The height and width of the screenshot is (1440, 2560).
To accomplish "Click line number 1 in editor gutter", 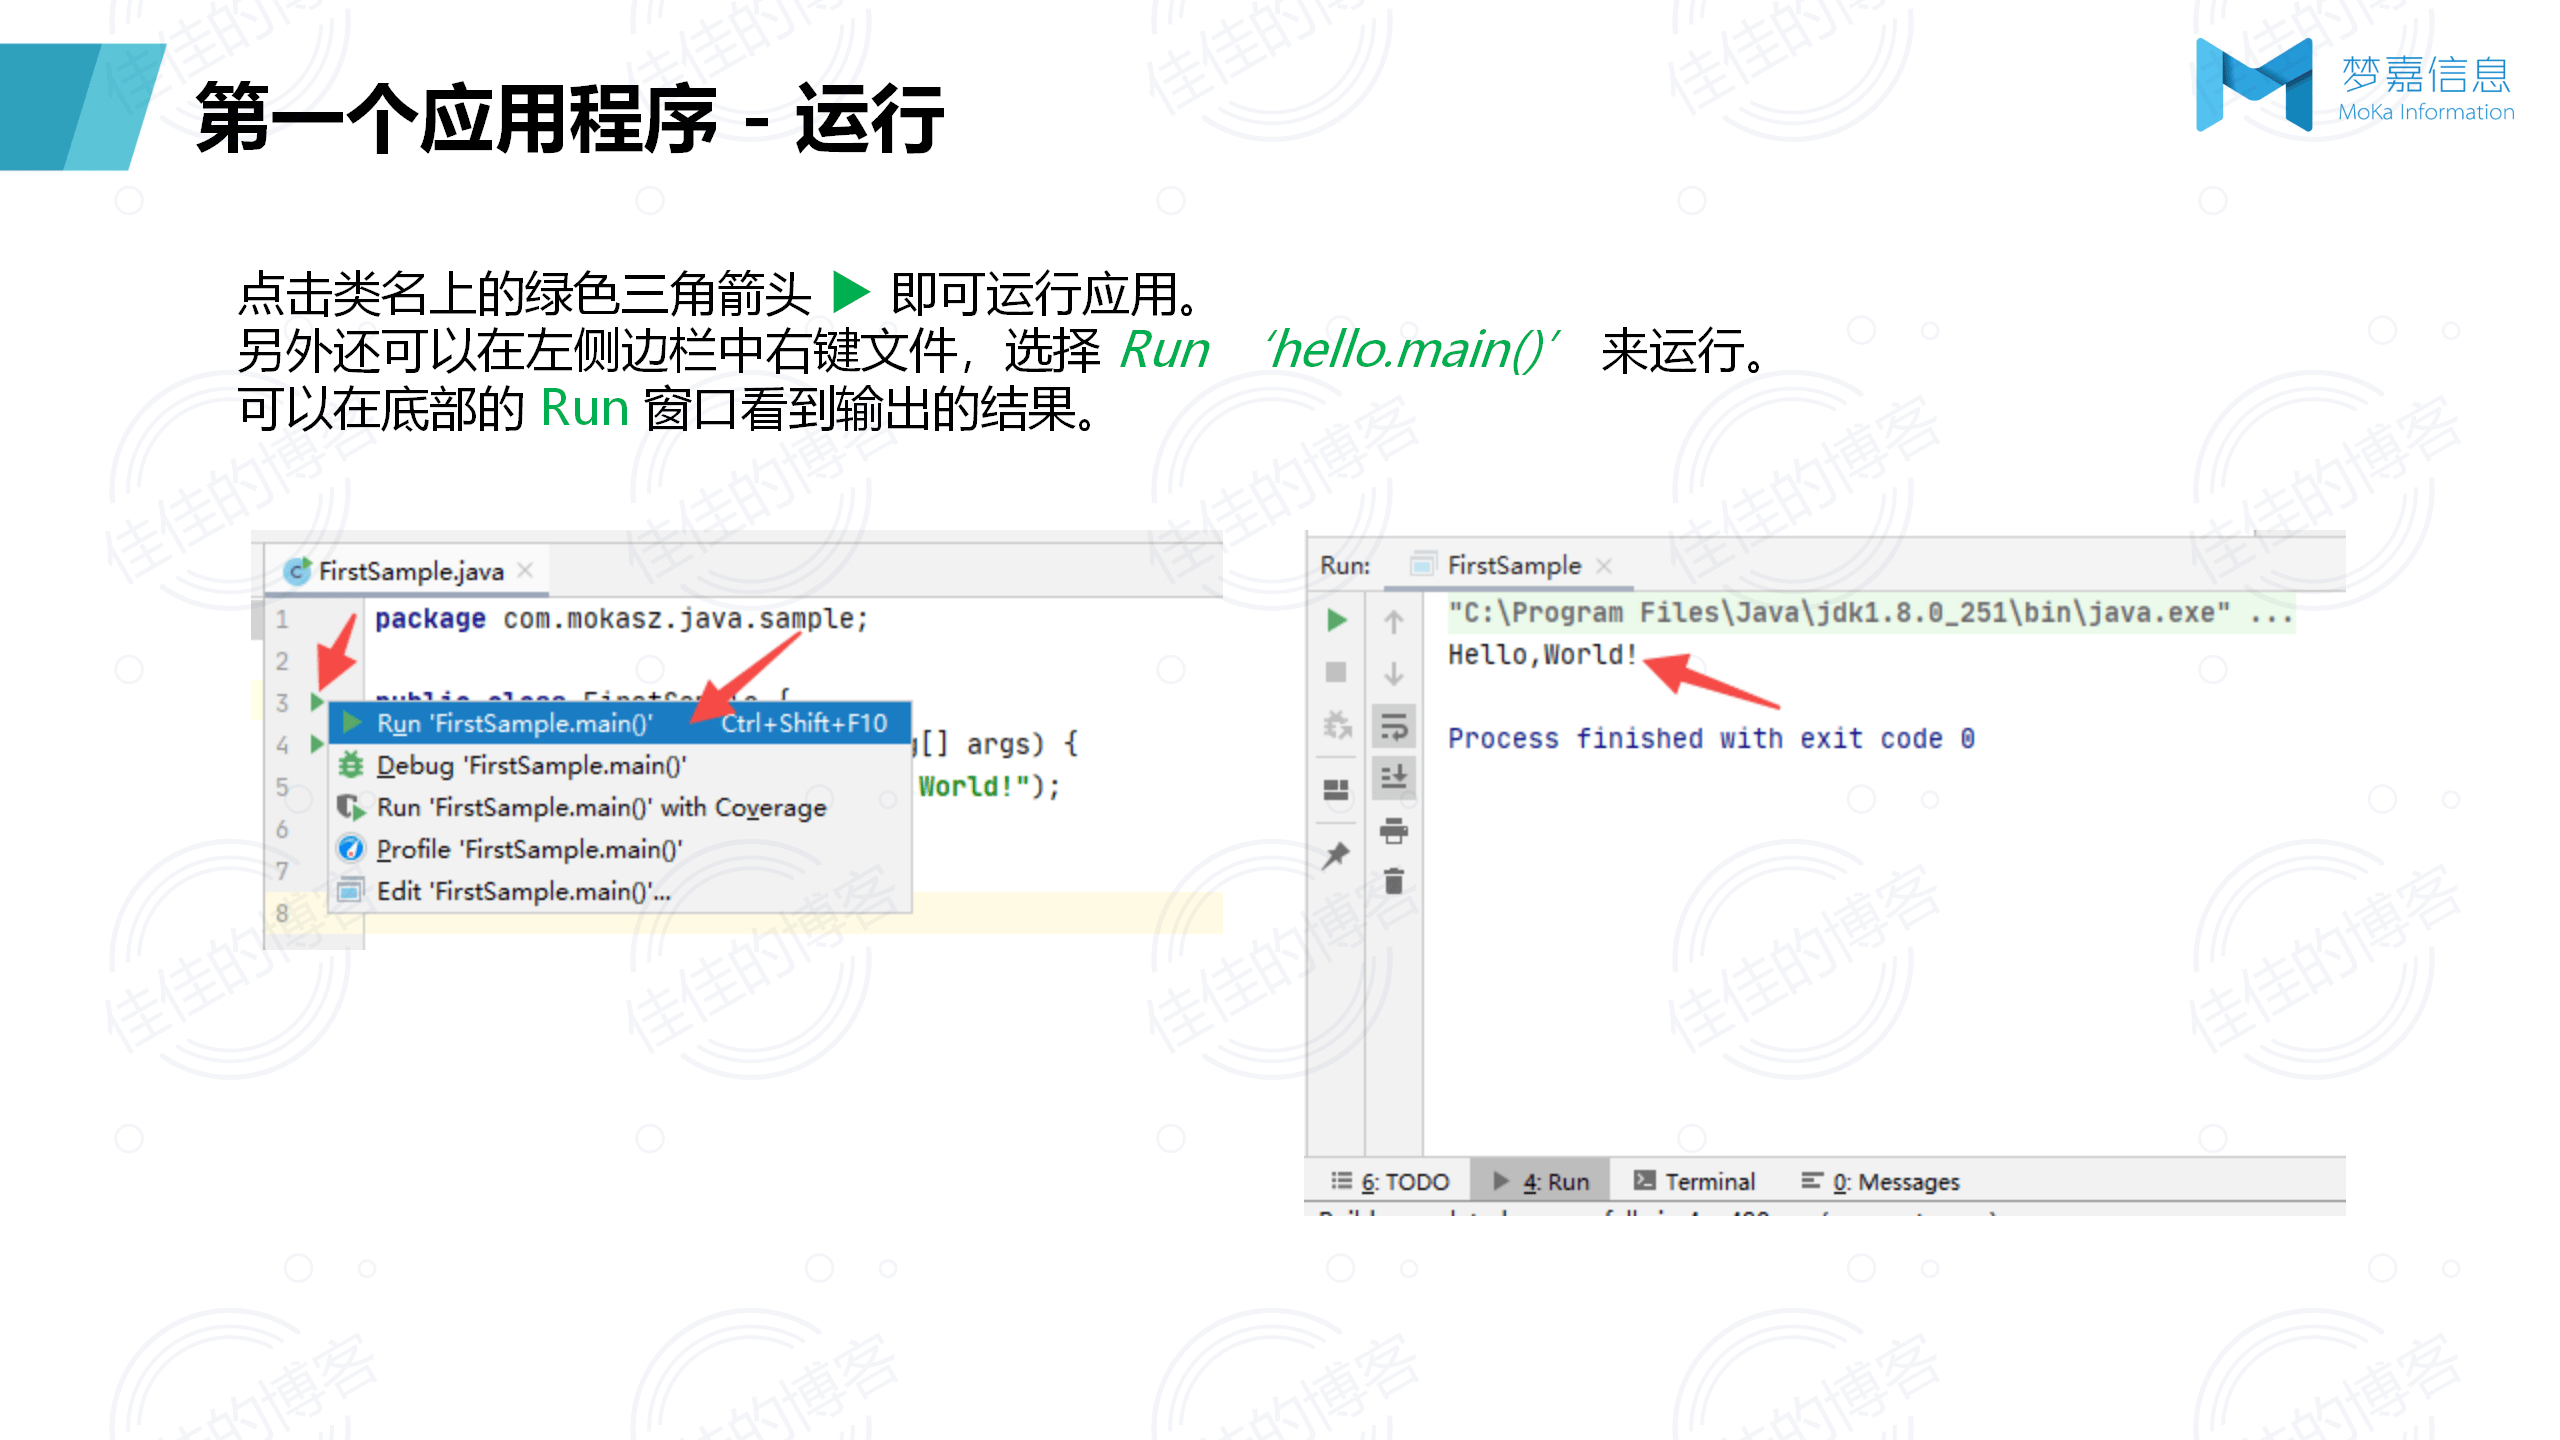I will tap(282, 619).
